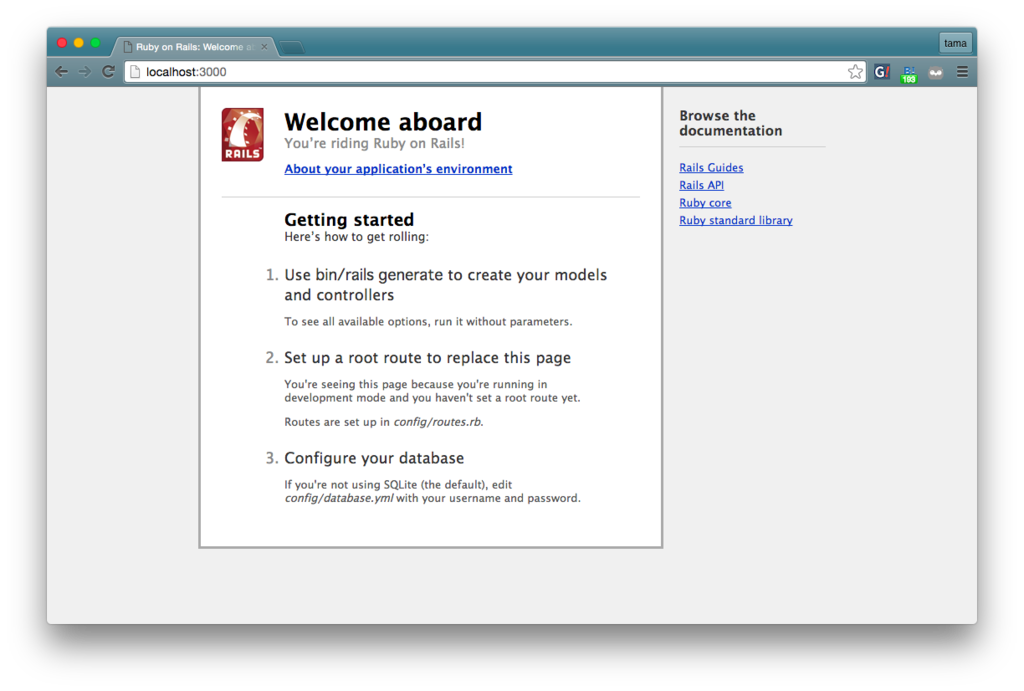Click the config/routes.rb text
Viewport: 1024px width, 691px height.
[437, 422]
